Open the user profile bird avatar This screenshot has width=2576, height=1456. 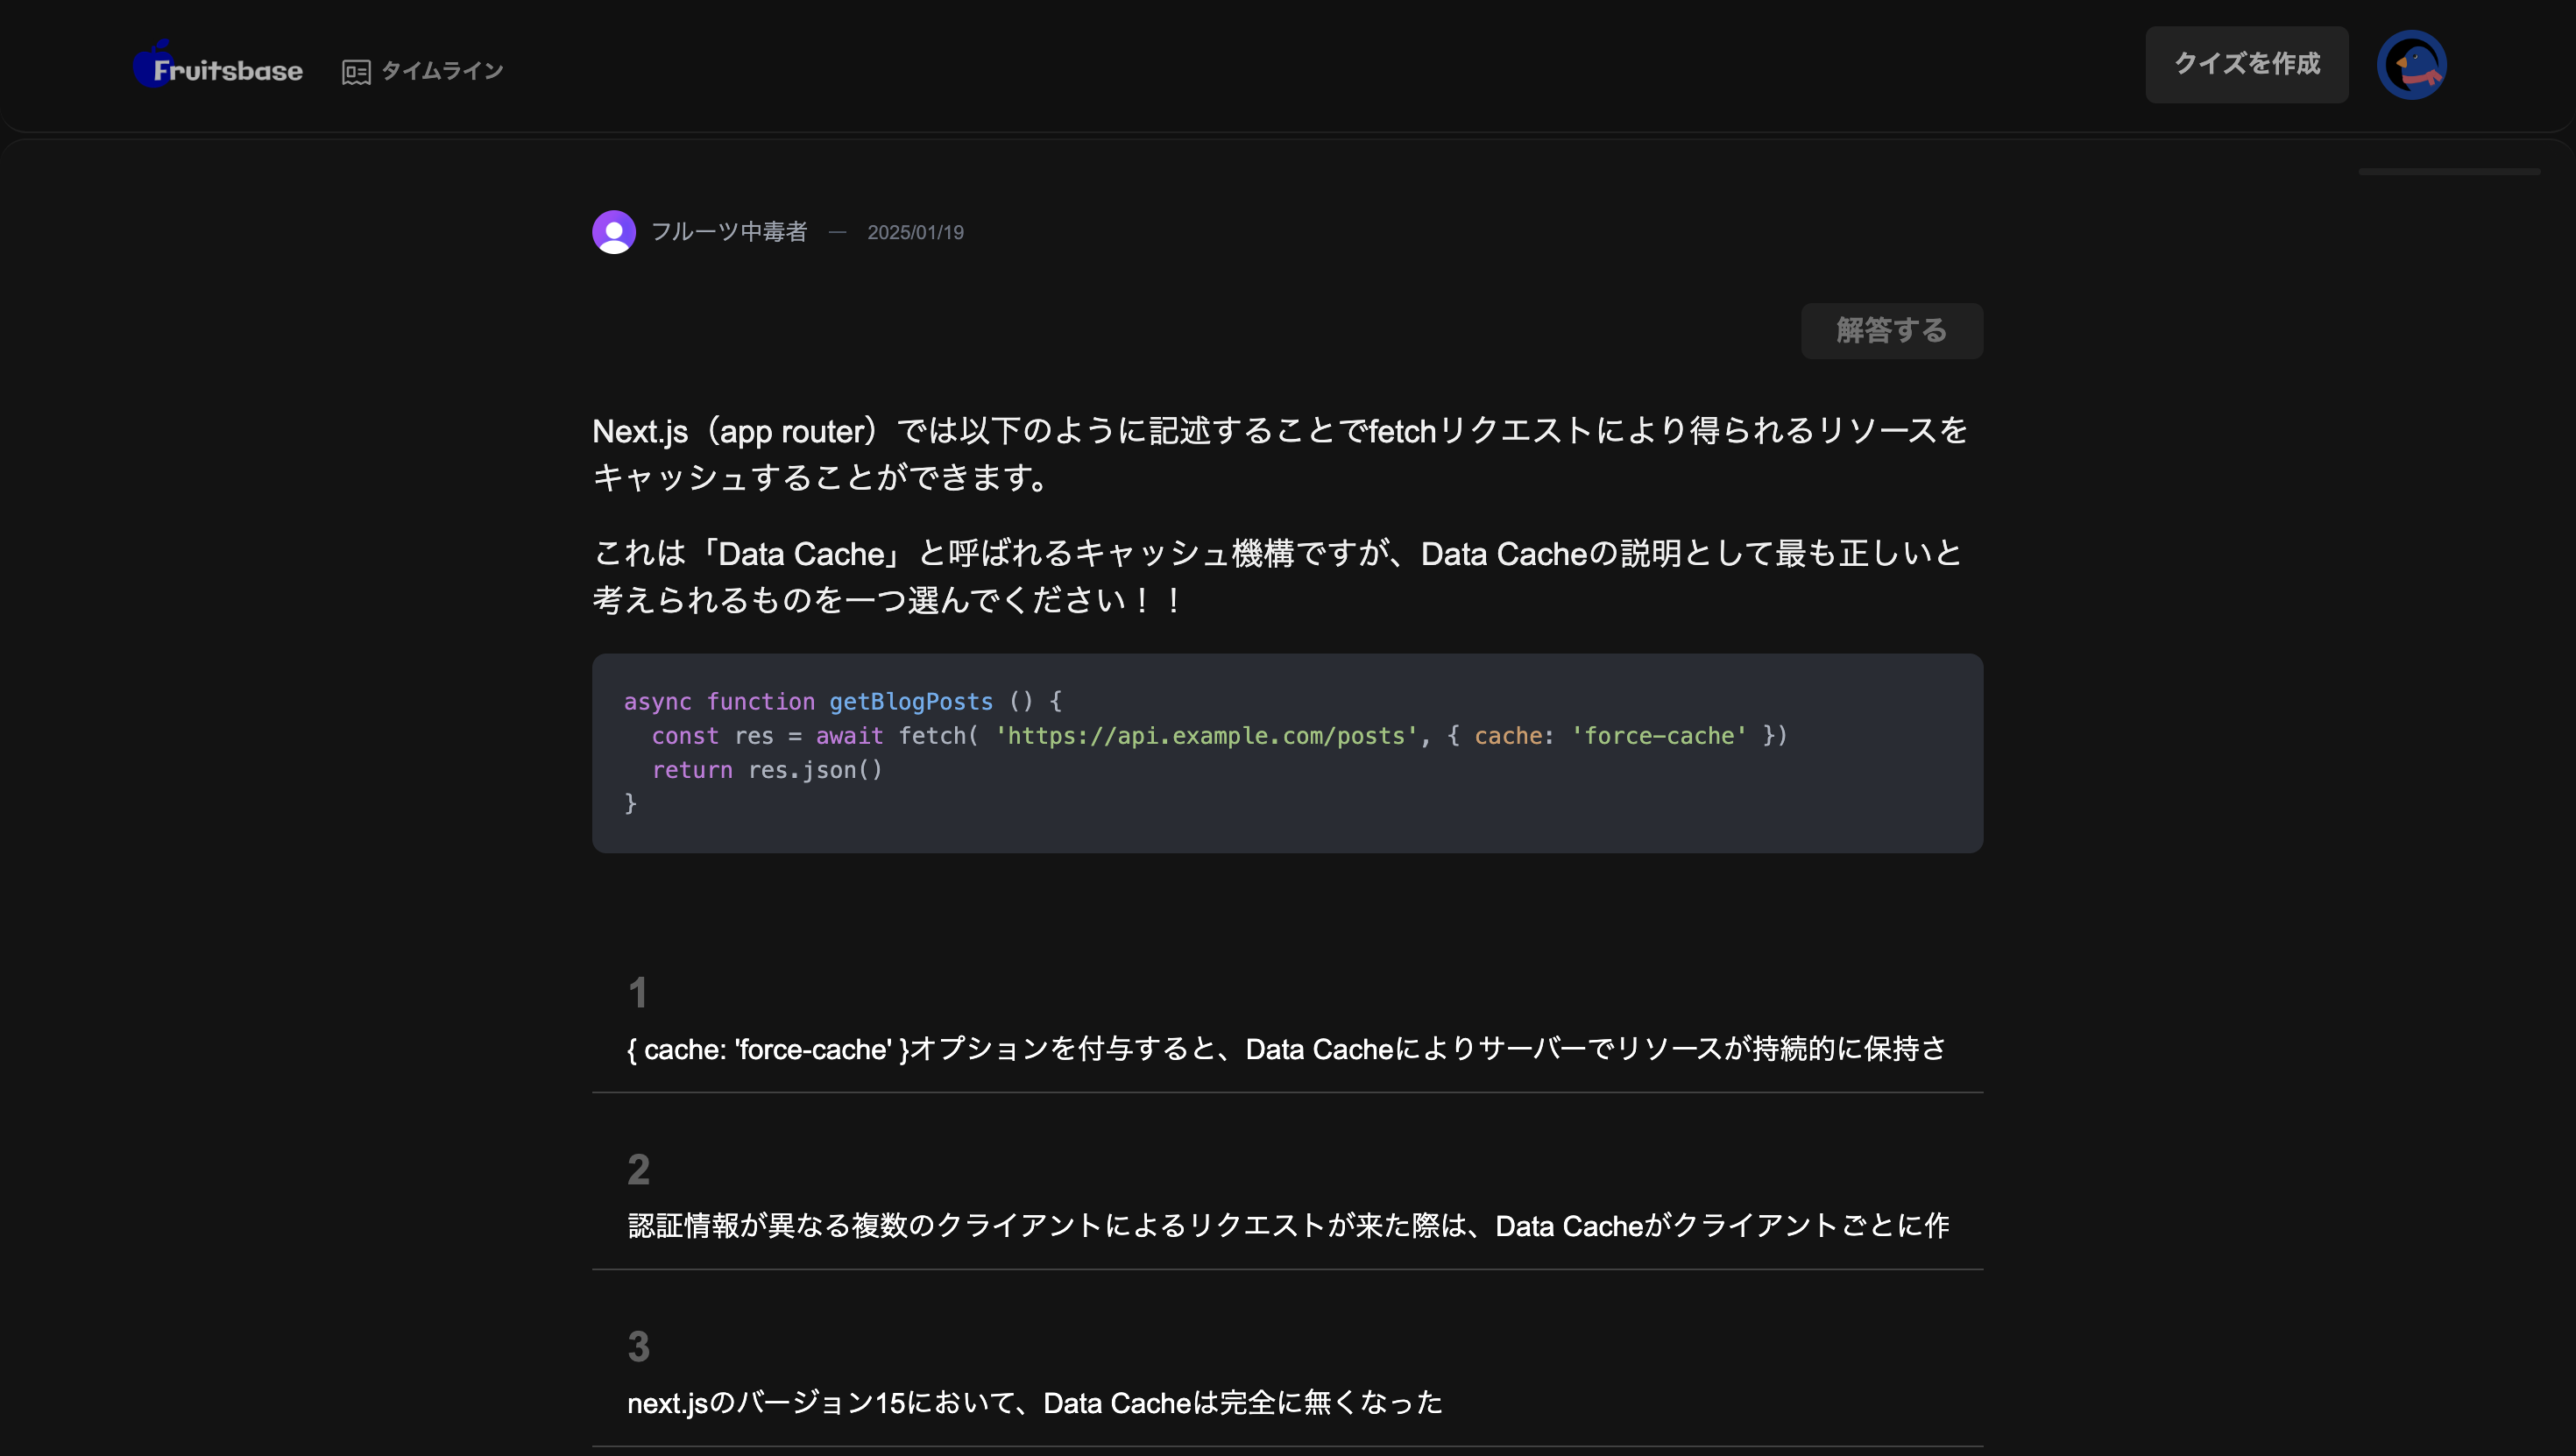[x=2410, y=65]
